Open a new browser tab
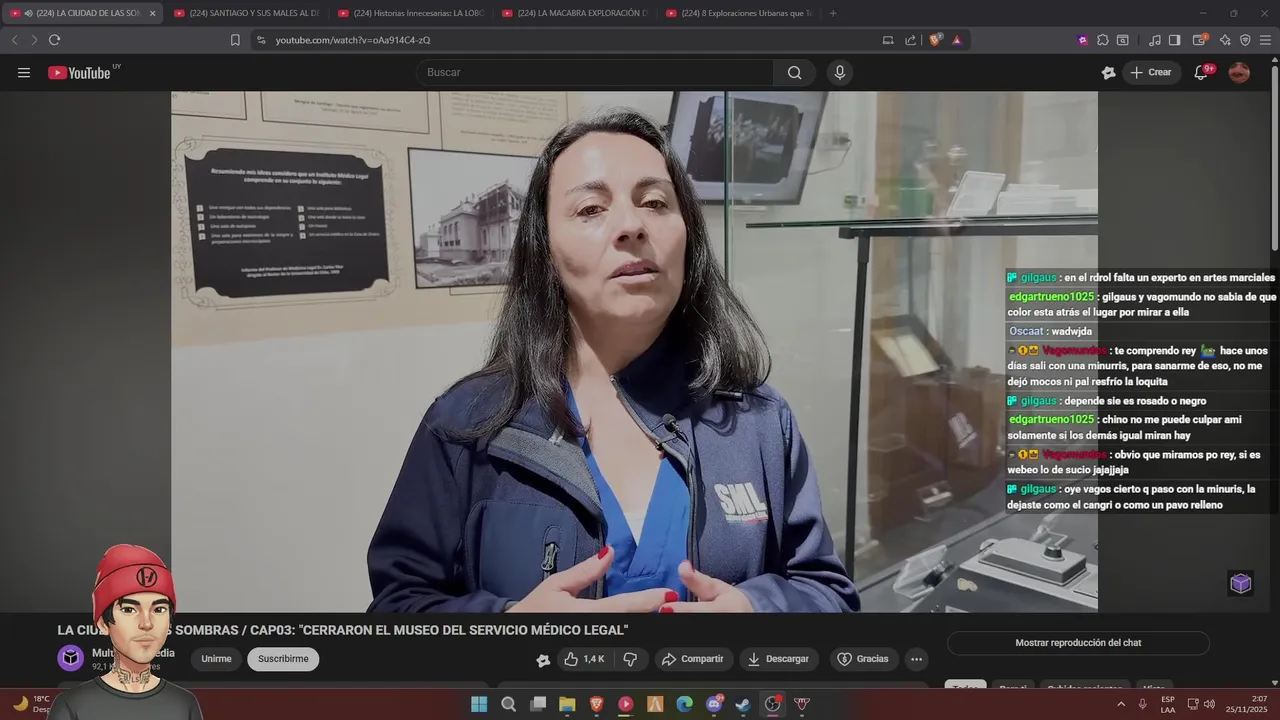Screen dimensions: 1280x720 pos(833,13)
